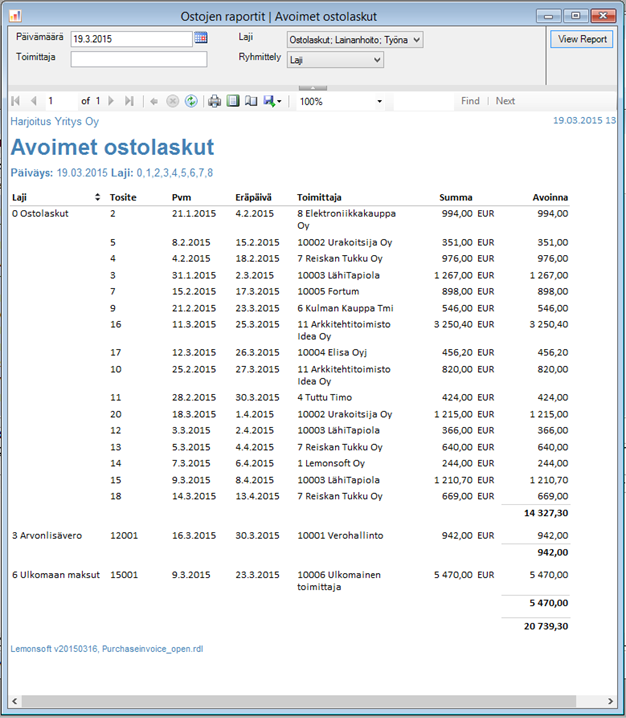
Task: Click the Avoimet ostolaskut report title
Action: 112,147
